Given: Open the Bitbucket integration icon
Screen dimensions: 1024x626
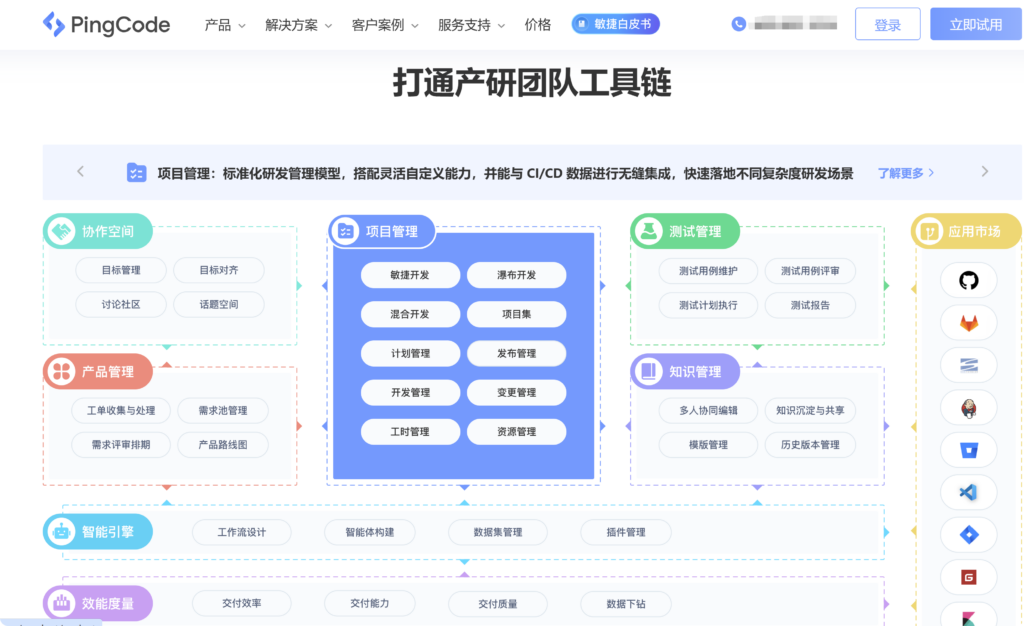Looking at the screenshot, I should tap(967, 450).
